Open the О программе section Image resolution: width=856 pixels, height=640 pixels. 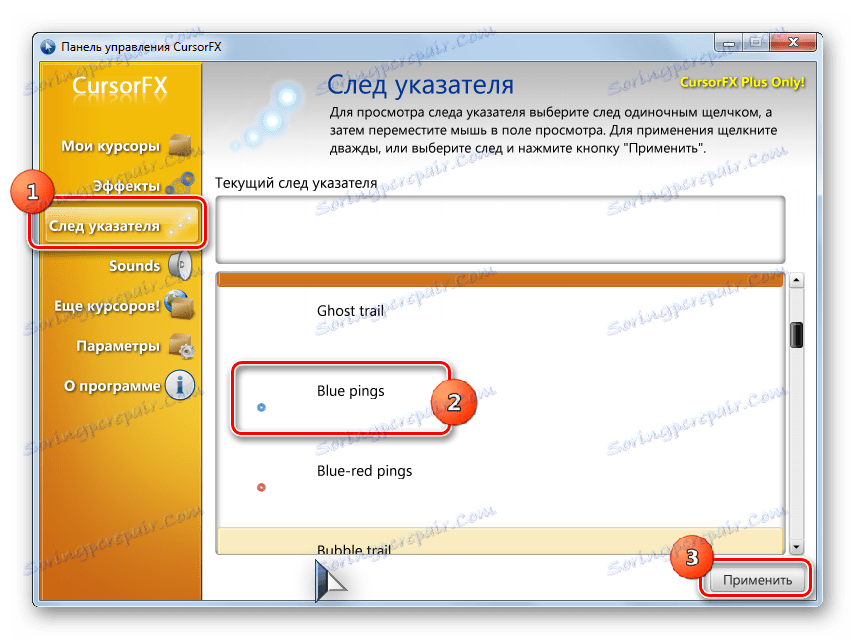pyautogui.click(x=112, y=386)
